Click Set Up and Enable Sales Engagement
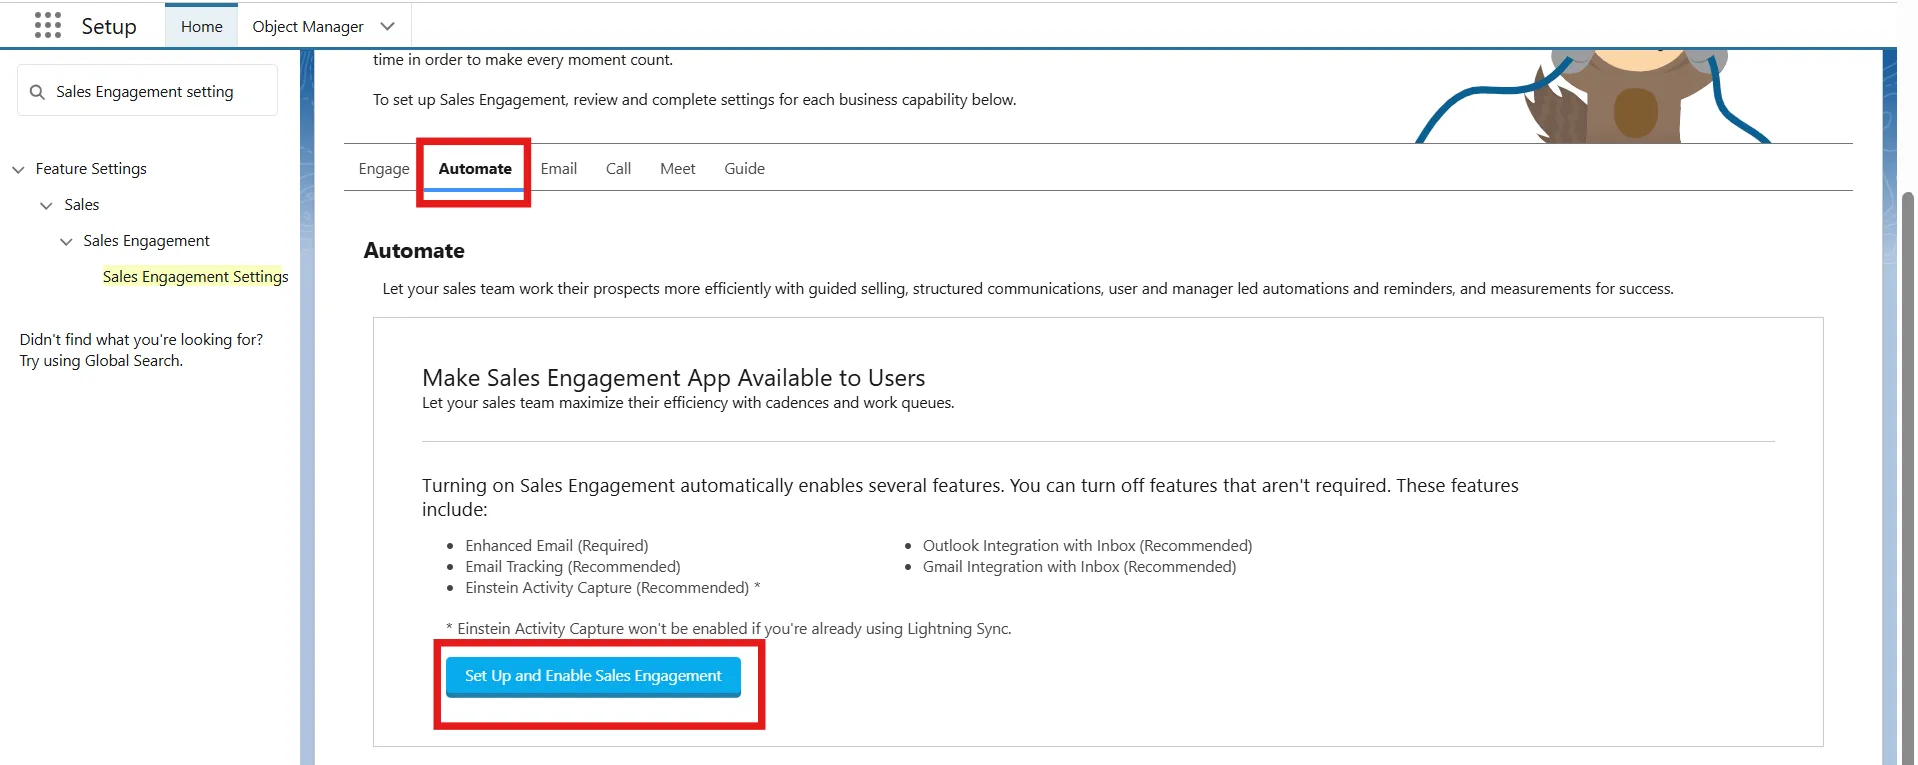The image size is (1918, 765). pos(593,676)
